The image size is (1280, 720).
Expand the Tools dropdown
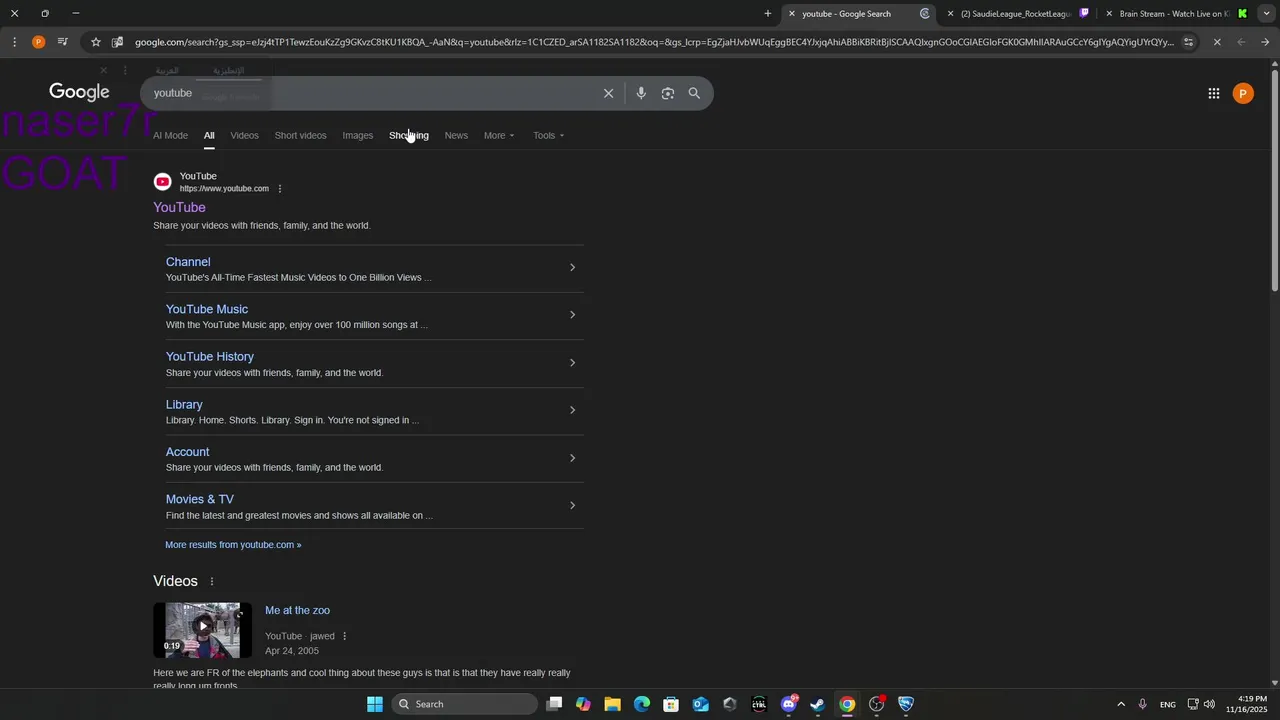pyautogui.click(x=548, y=135)
